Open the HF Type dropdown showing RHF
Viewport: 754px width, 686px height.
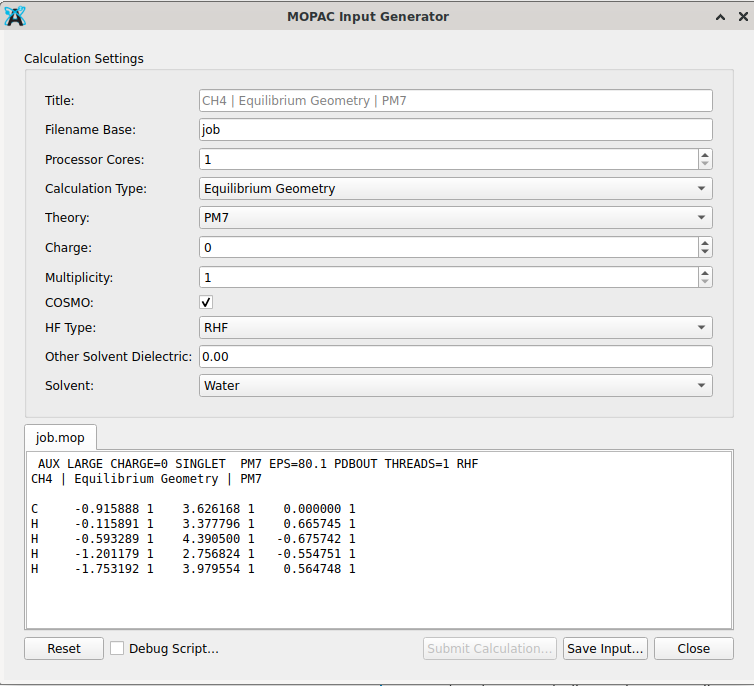[x=455, y=328]
